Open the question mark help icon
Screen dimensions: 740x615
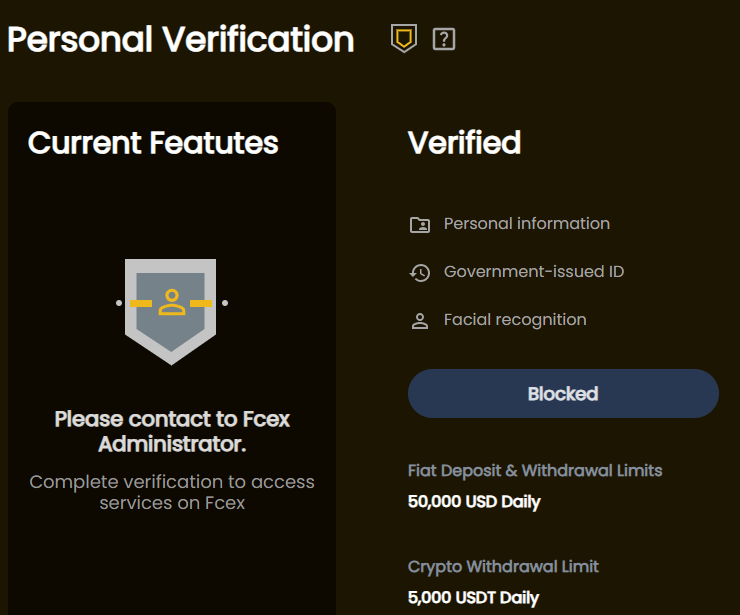coord(444,39)
